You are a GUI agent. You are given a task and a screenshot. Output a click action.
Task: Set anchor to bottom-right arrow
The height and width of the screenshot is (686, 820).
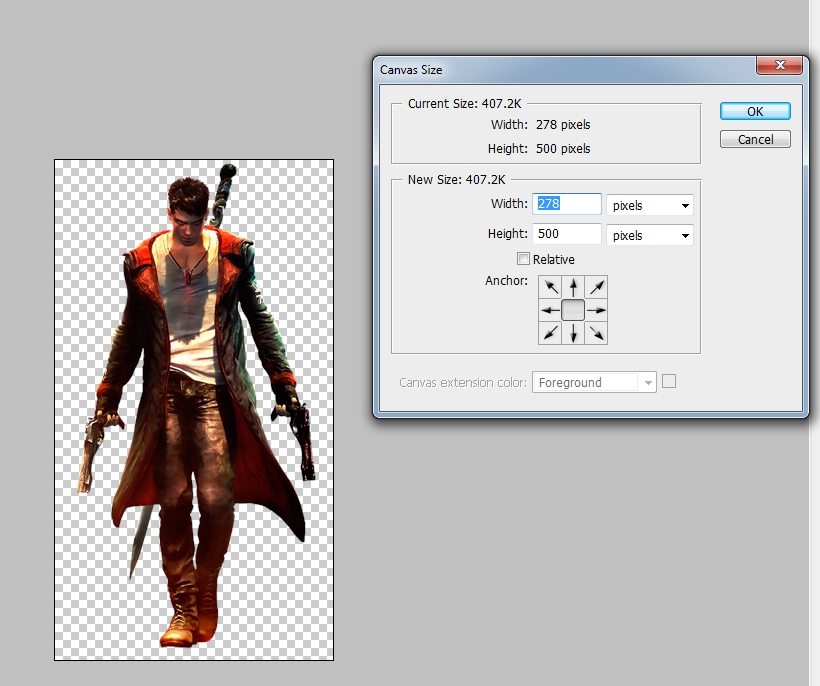tap(596, 333)
